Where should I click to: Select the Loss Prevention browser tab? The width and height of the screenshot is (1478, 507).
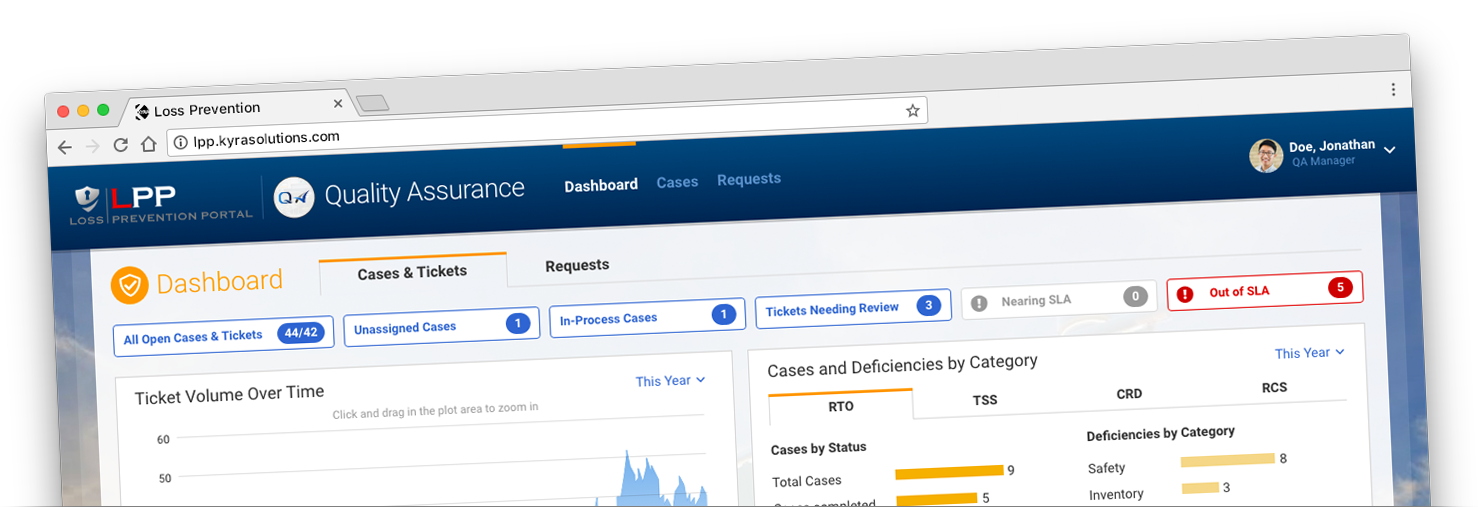click(237, 108)
